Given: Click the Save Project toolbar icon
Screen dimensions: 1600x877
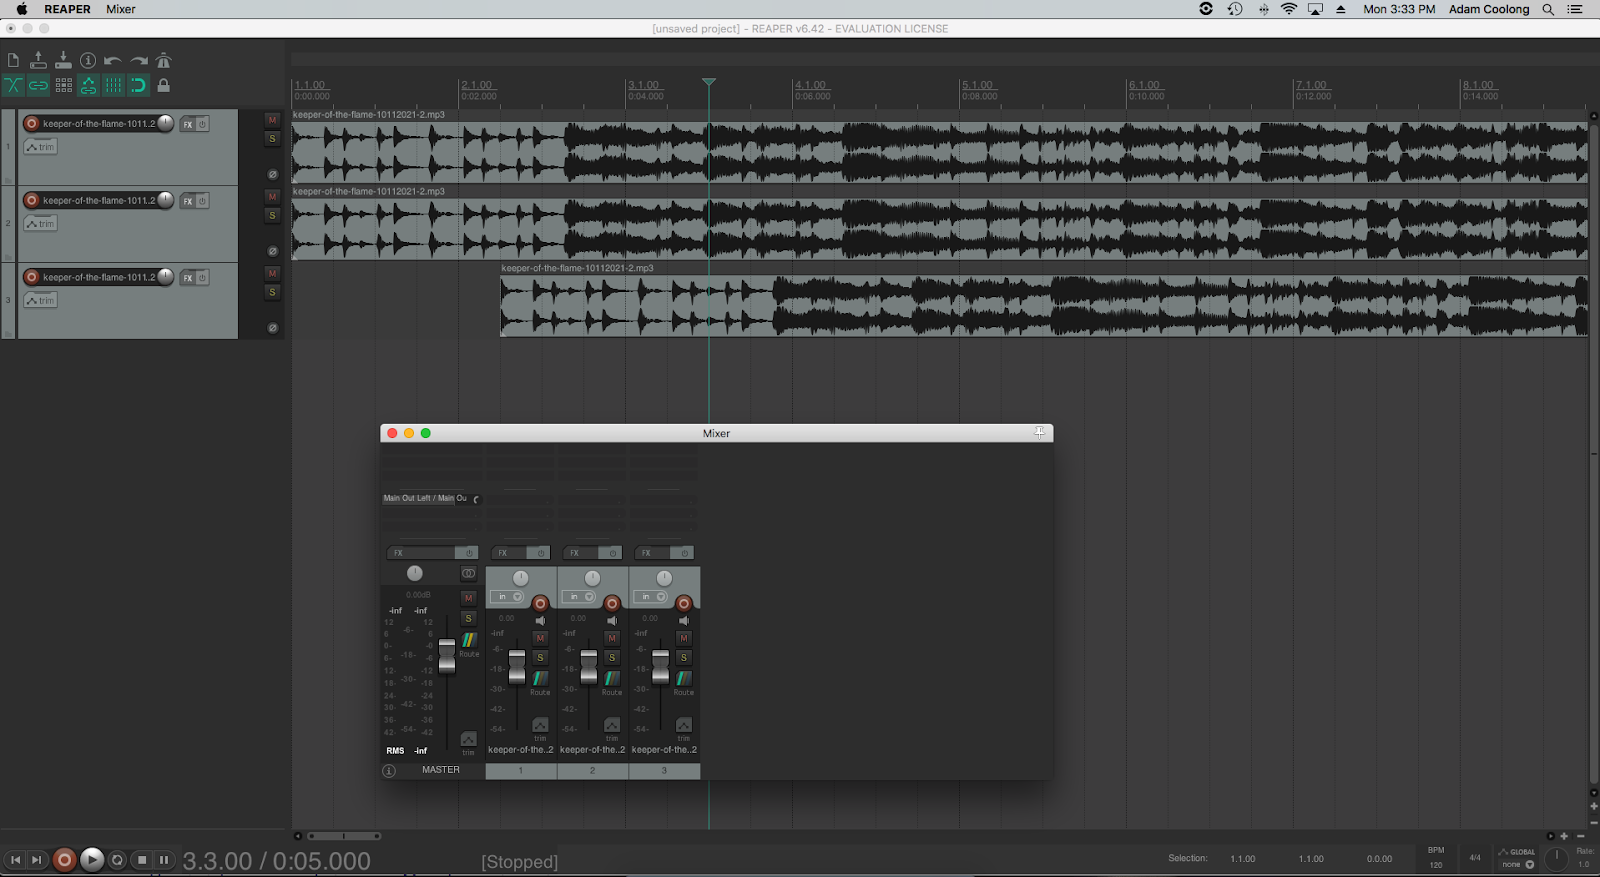Looking at the screenshot, I should [63, 60].
